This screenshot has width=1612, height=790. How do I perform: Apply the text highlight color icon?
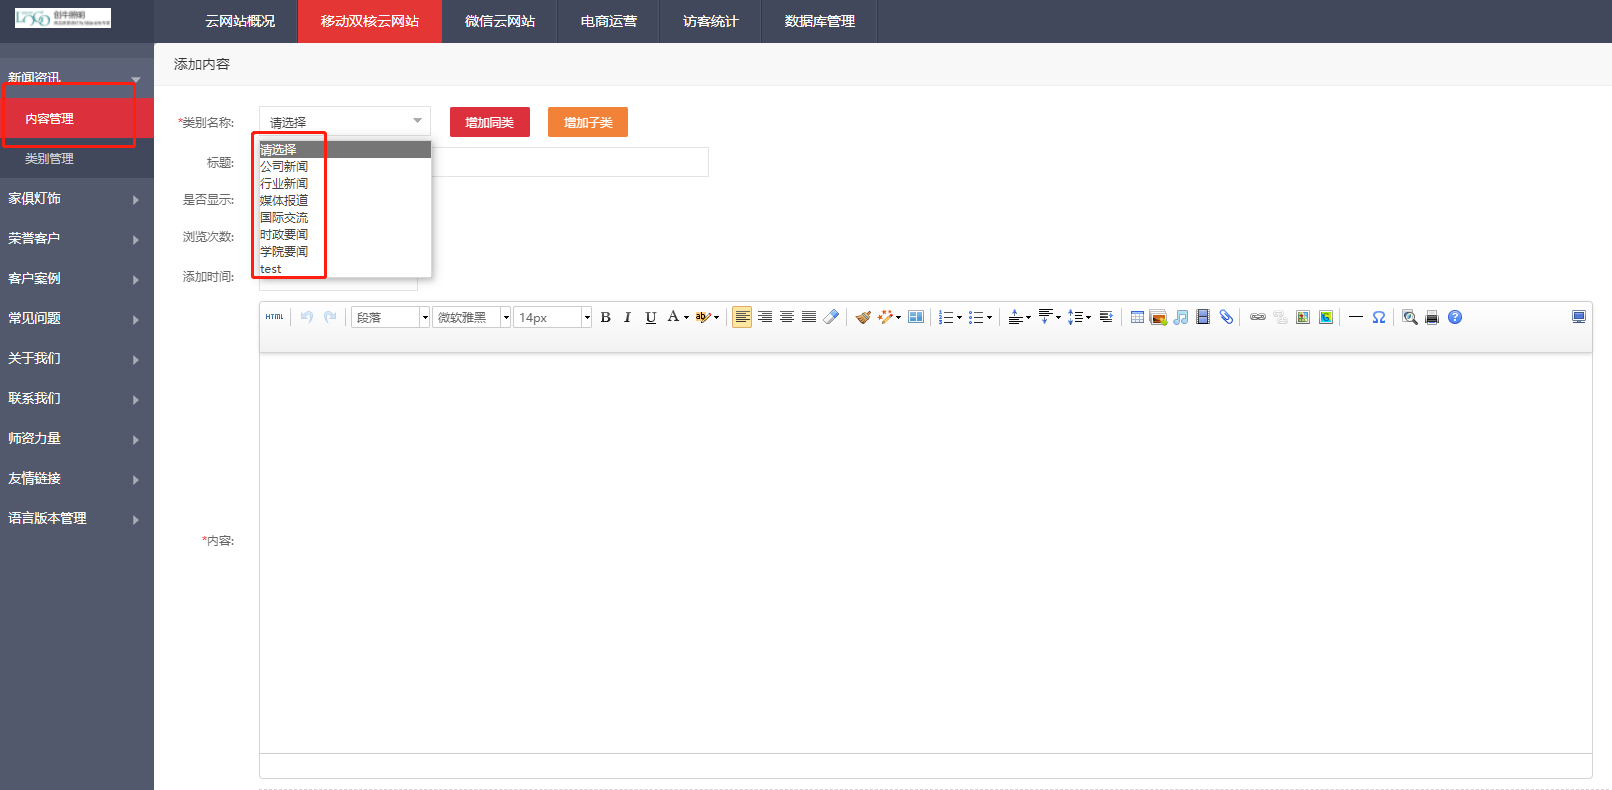tap(703, 317)
